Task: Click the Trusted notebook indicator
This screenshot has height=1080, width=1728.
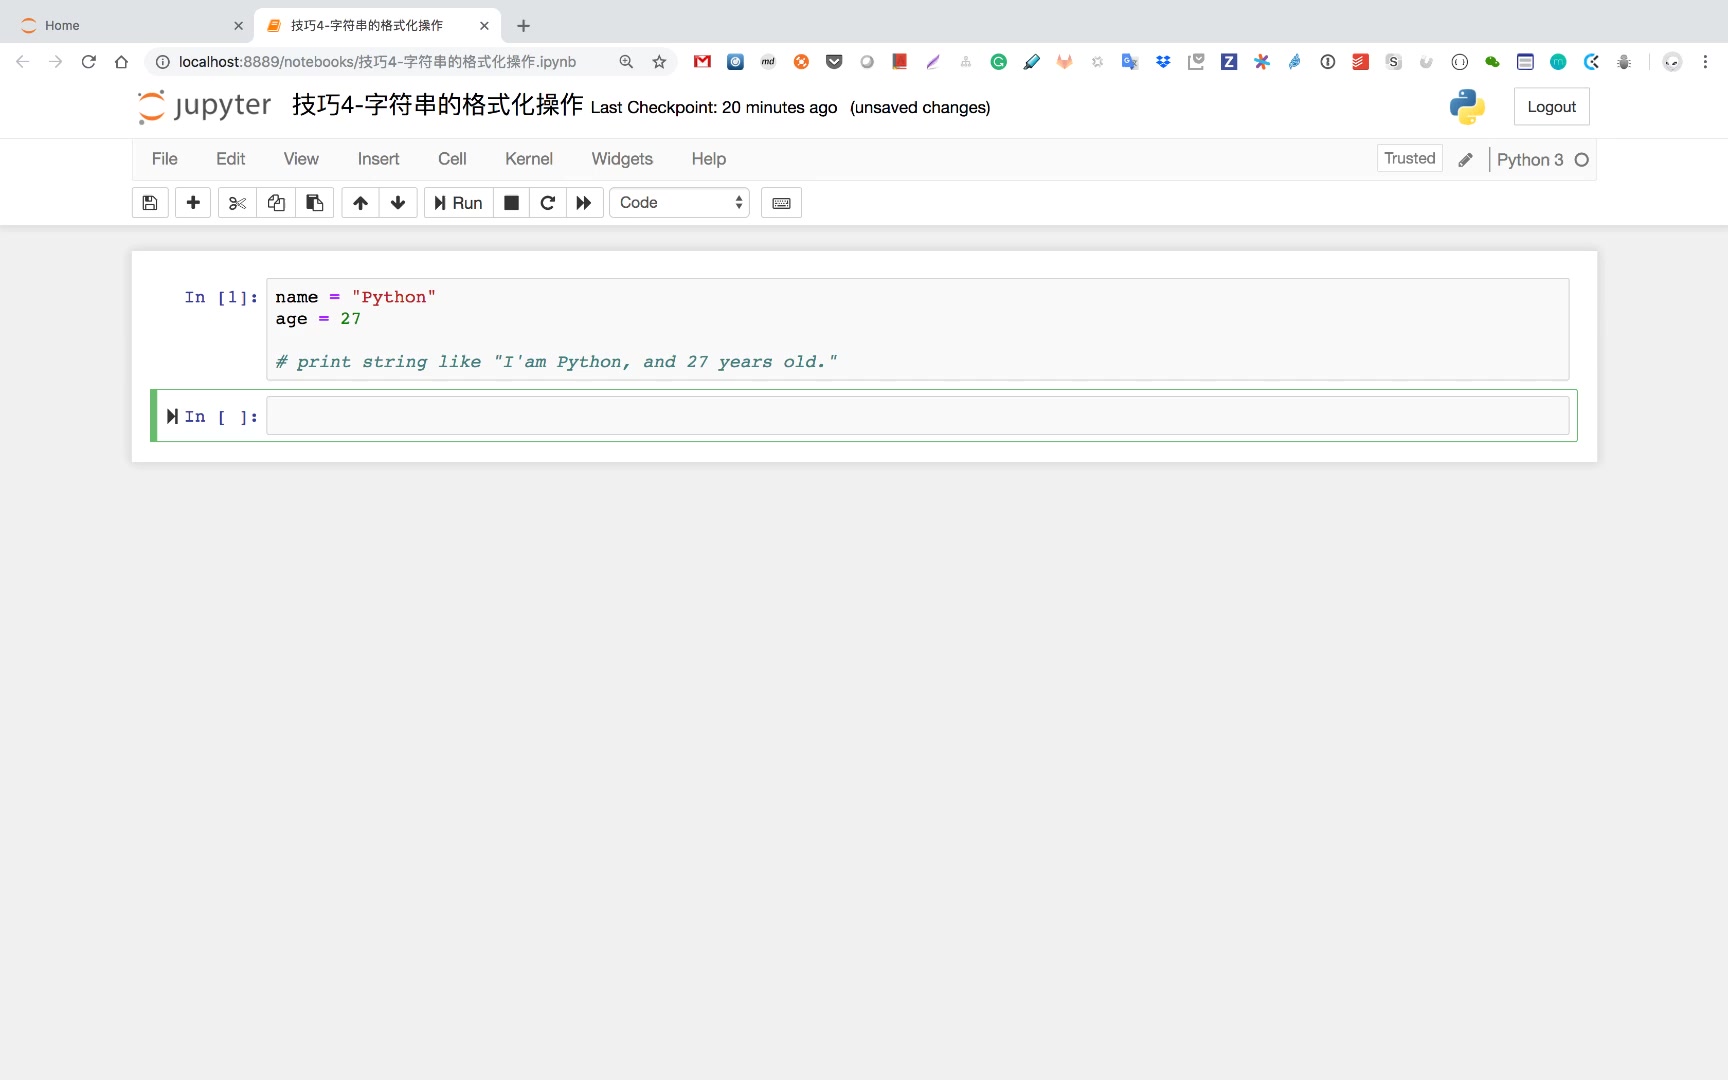Action: tap(1409, 158)
